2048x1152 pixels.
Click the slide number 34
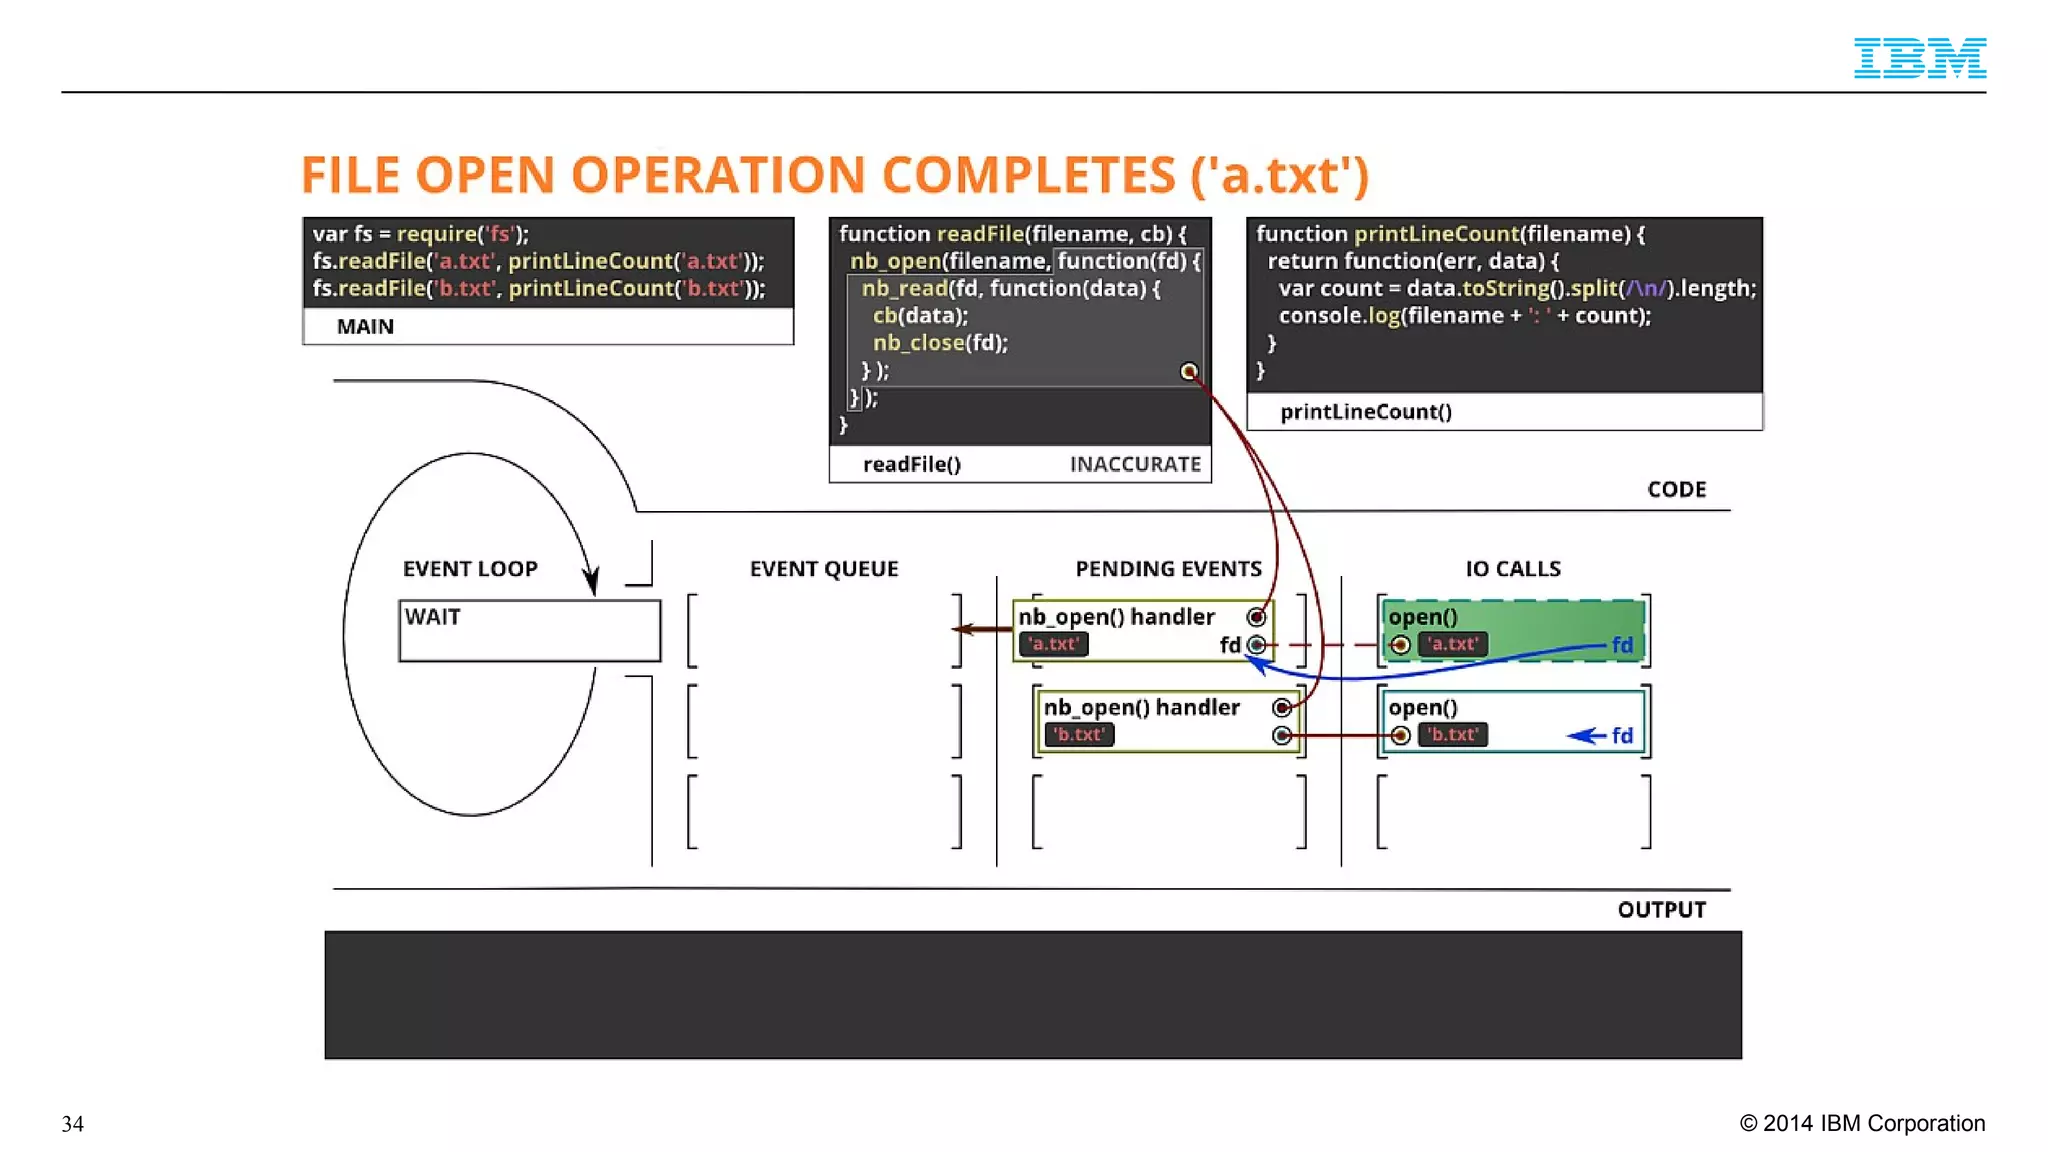click(72, 1123)
